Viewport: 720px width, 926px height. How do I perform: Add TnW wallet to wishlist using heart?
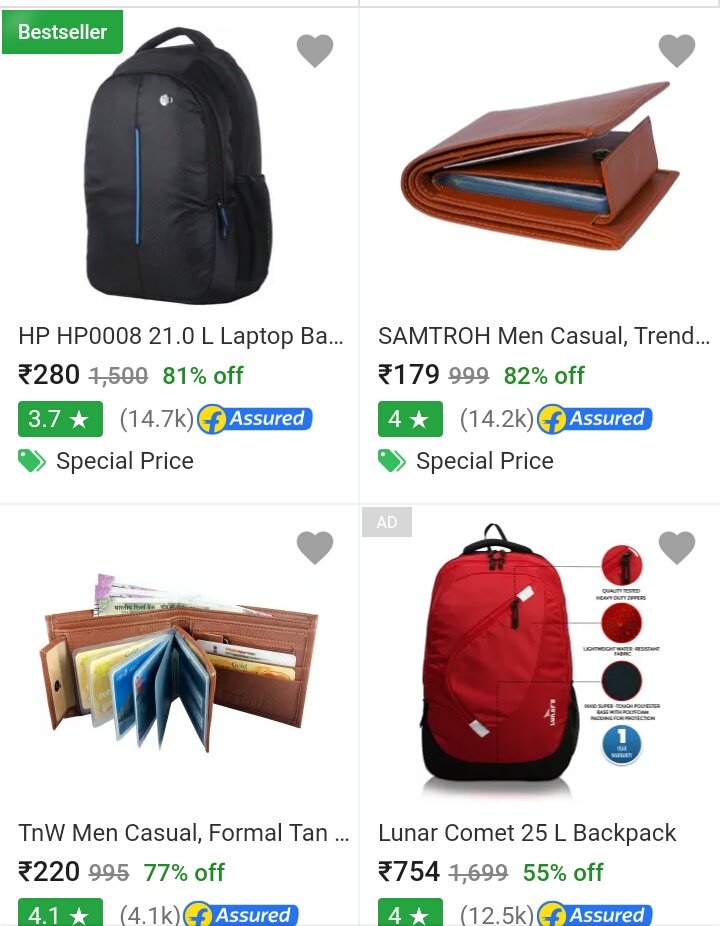315,547
